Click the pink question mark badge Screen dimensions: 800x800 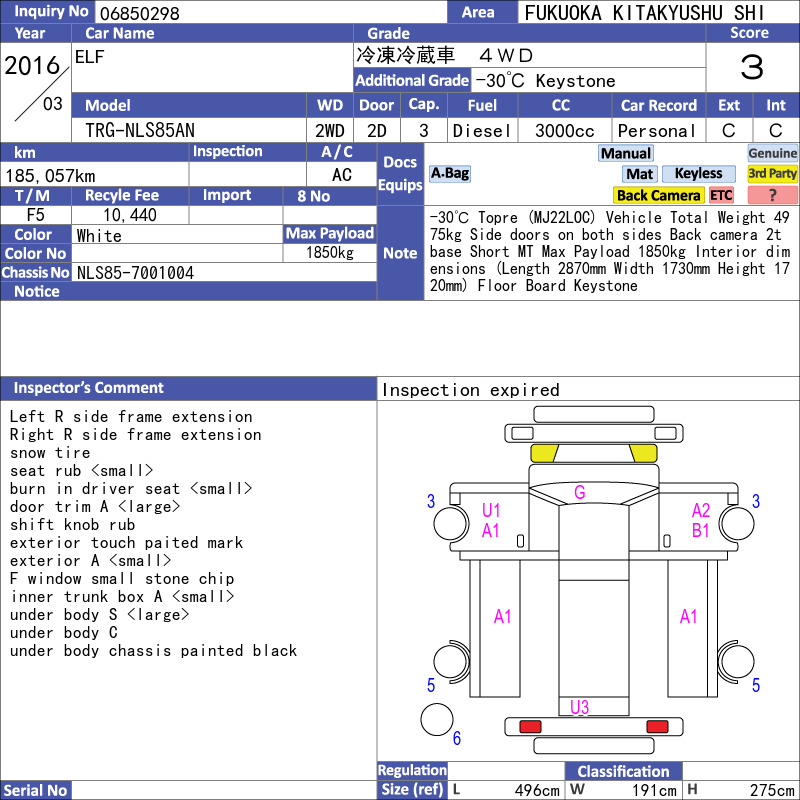(772, 195)
